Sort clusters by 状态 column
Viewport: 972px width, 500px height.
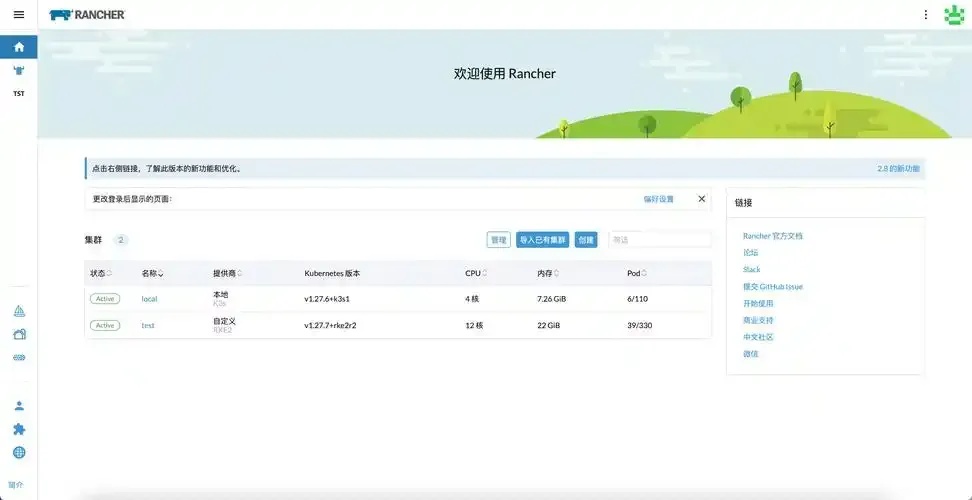[101, 273]
